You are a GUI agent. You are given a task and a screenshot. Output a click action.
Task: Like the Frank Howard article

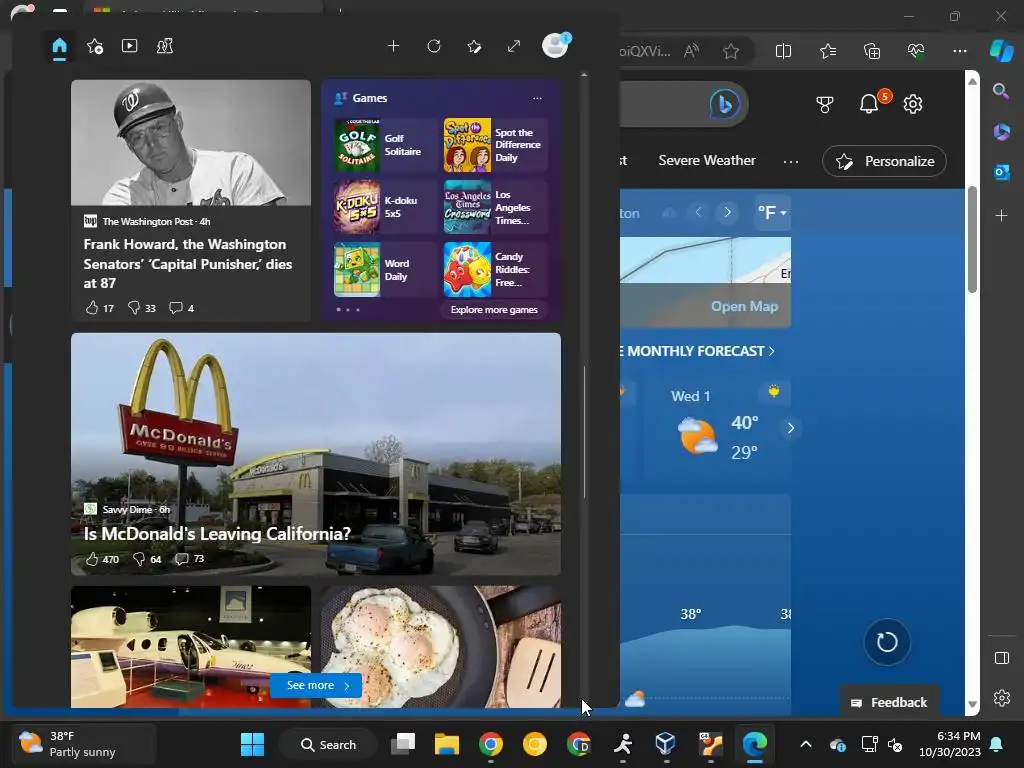coord(99,308)
